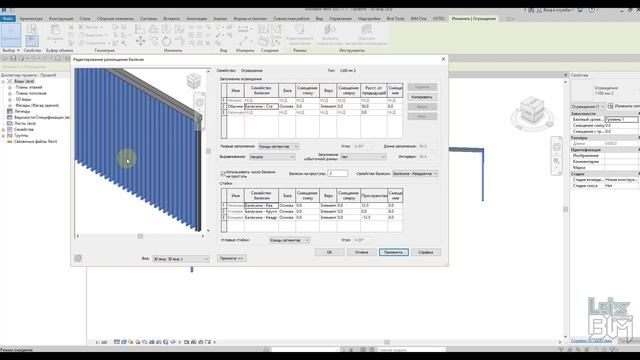Select the Align tool in Modify panel

coord(140,29)
